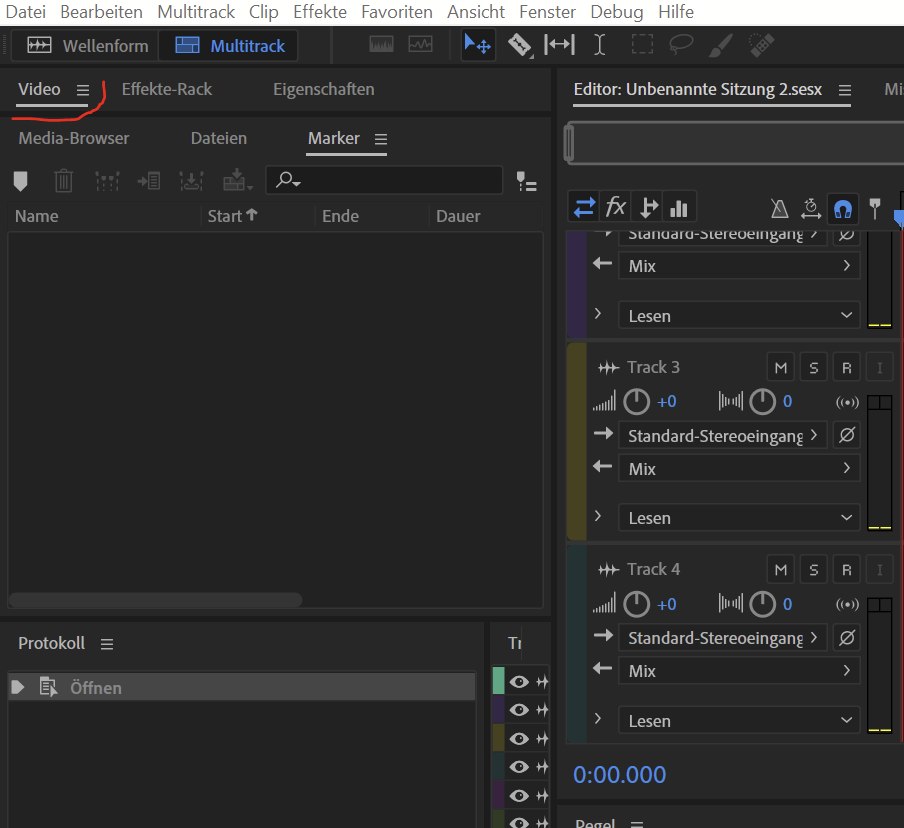Click the trash icon in the Marker panel
904x828 pixels.
pyautogui.click(x=63, y=181)
